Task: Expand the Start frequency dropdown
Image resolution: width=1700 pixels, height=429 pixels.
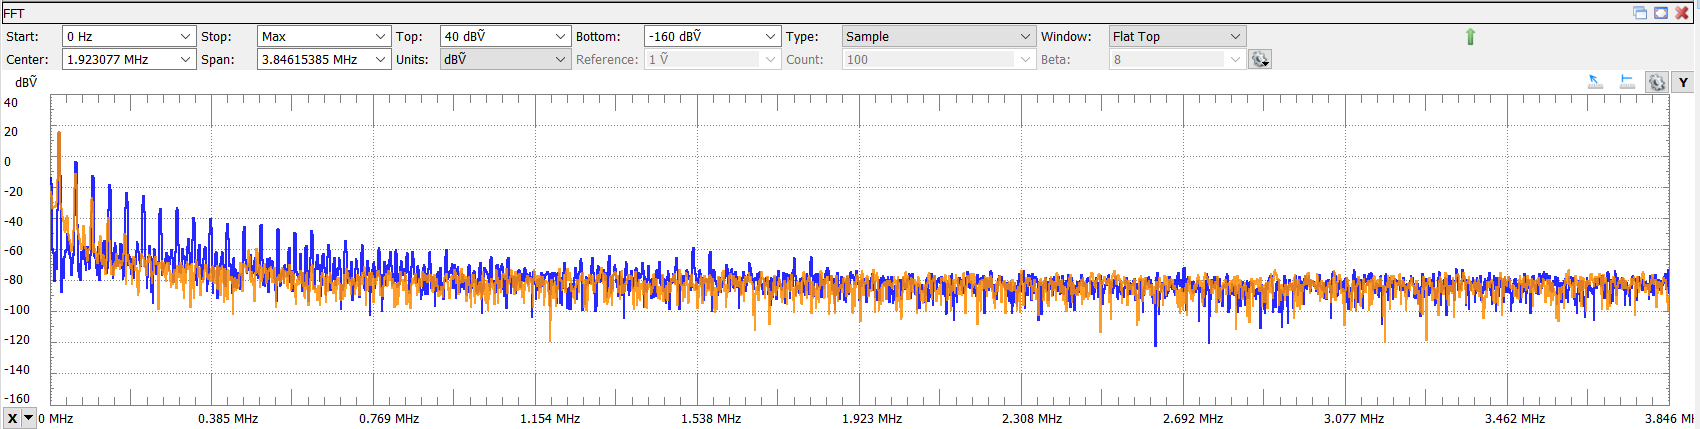Action: [185, 37]
